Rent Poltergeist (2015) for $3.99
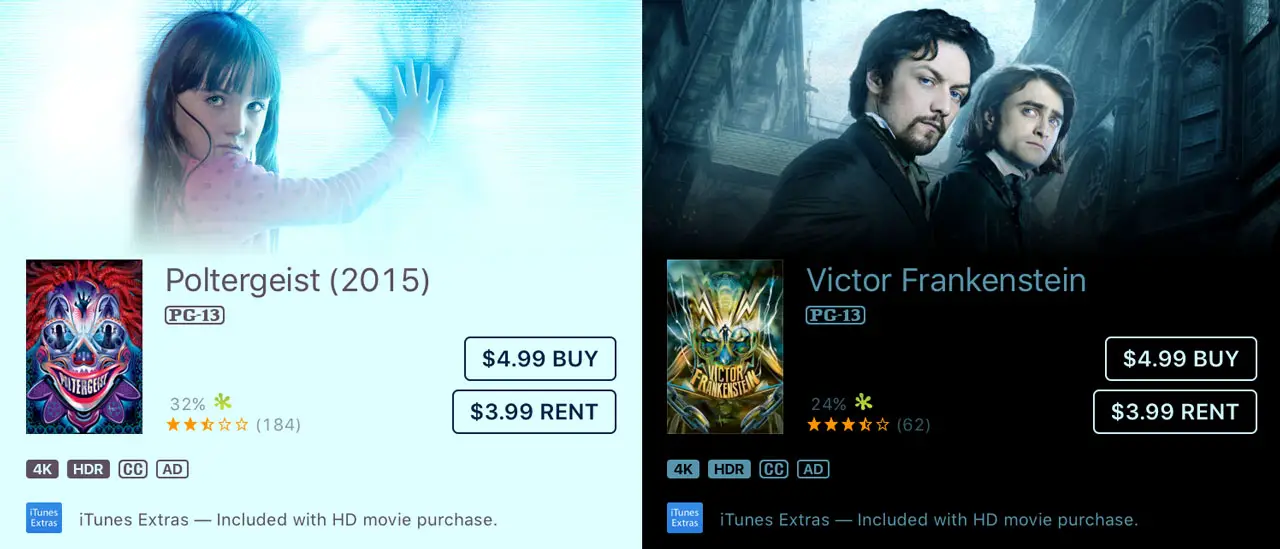Screen dimensions: 1280x549 (x=534, y=412)
